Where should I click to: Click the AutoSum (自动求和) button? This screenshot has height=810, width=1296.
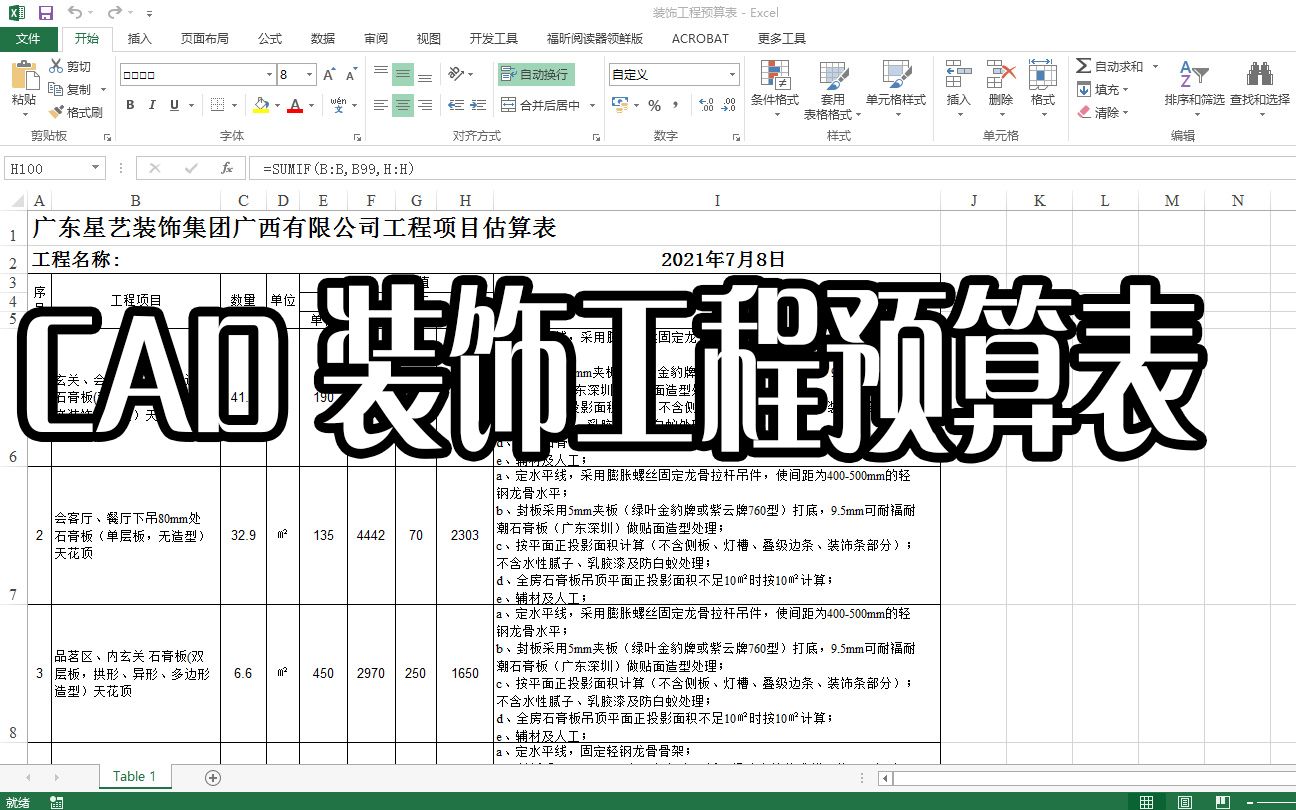[1110, 66]
